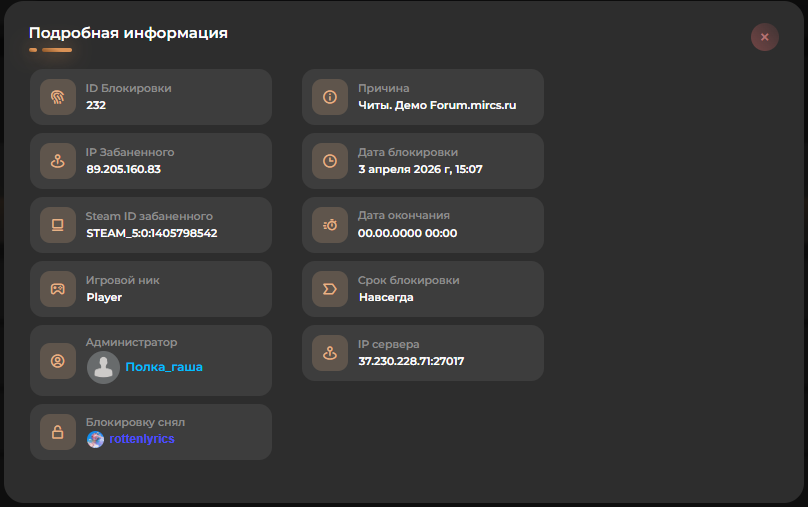Click the gamepad icon beside Игровой ник
The height and width of the screenshot is (507, 808).
tap(58, 289)
